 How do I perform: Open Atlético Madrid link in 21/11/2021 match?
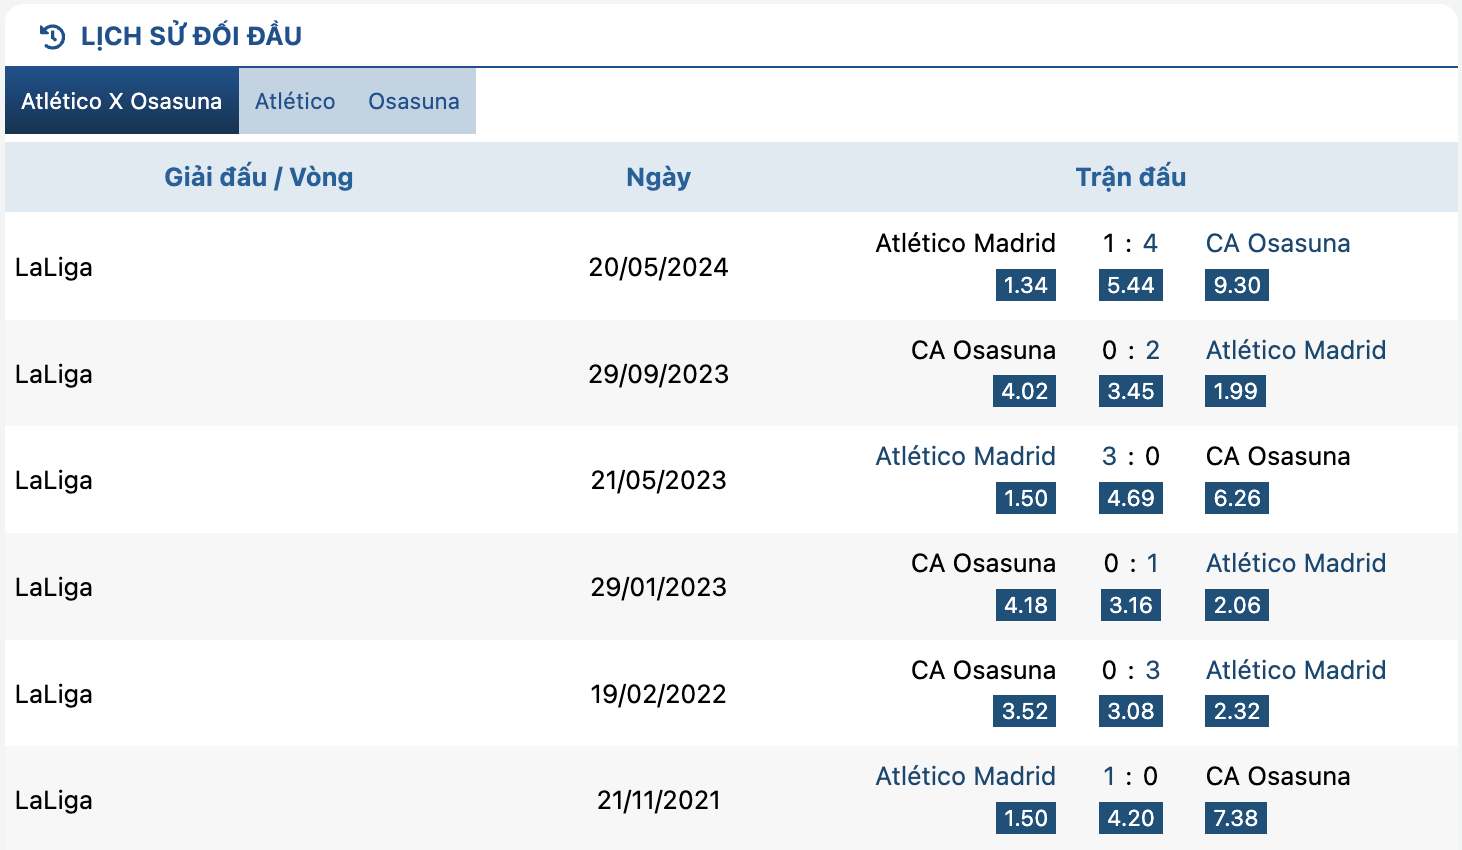(966, 776)
